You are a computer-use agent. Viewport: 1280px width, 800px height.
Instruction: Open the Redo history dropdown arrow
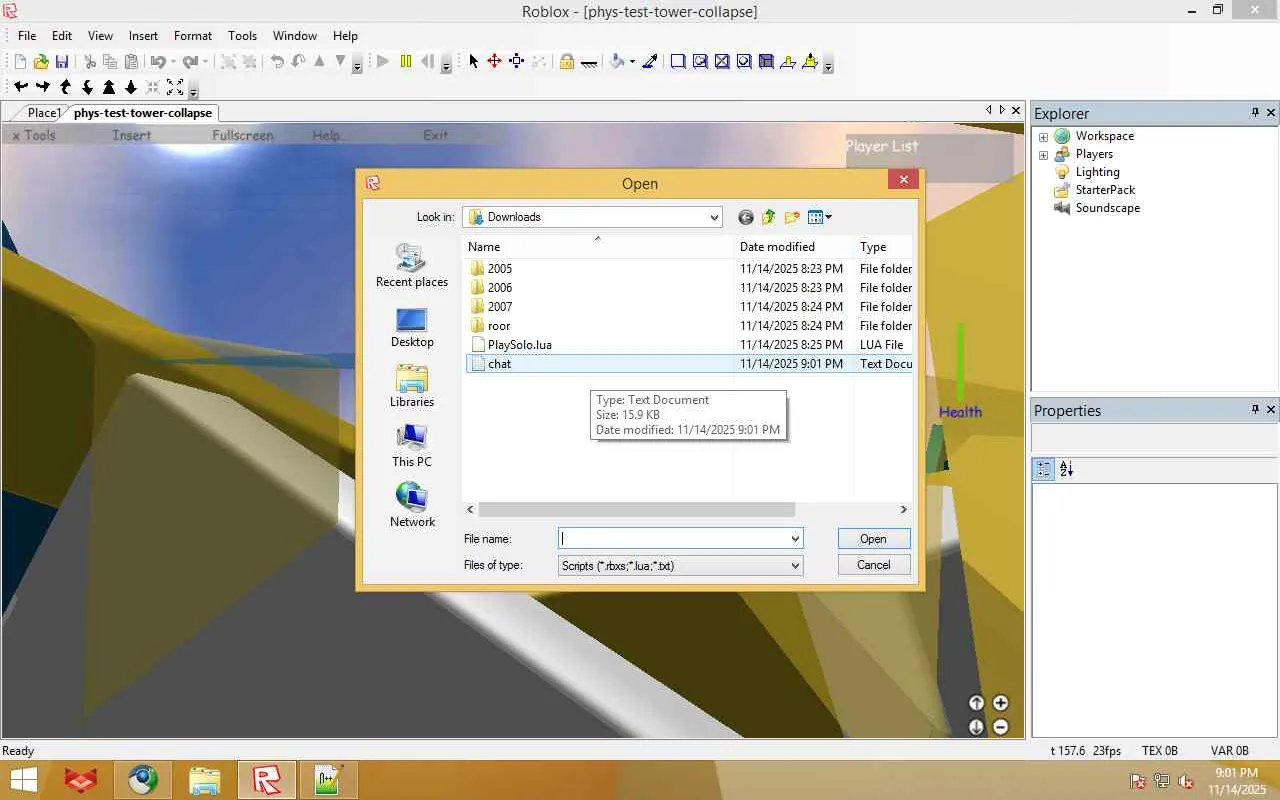coord(205,62)
